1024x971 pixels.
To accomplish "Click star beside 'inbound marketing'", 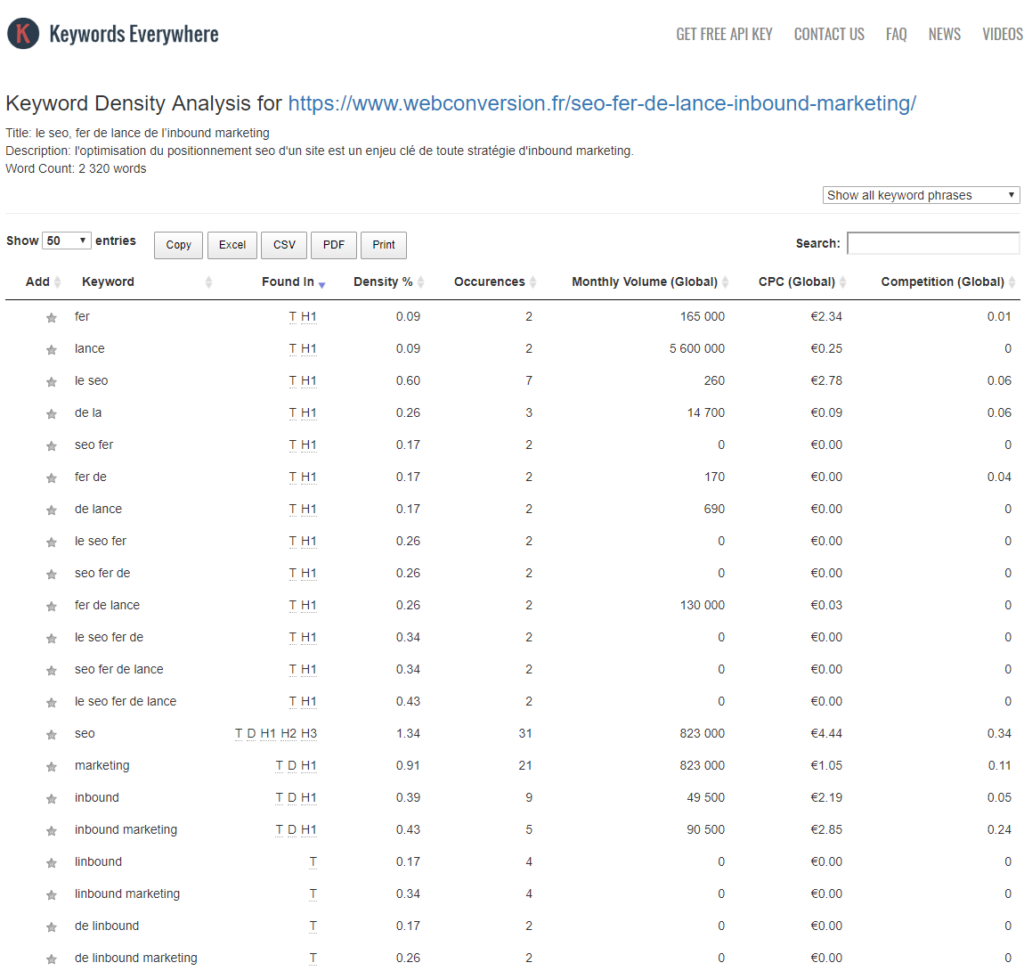I will 51,831.
